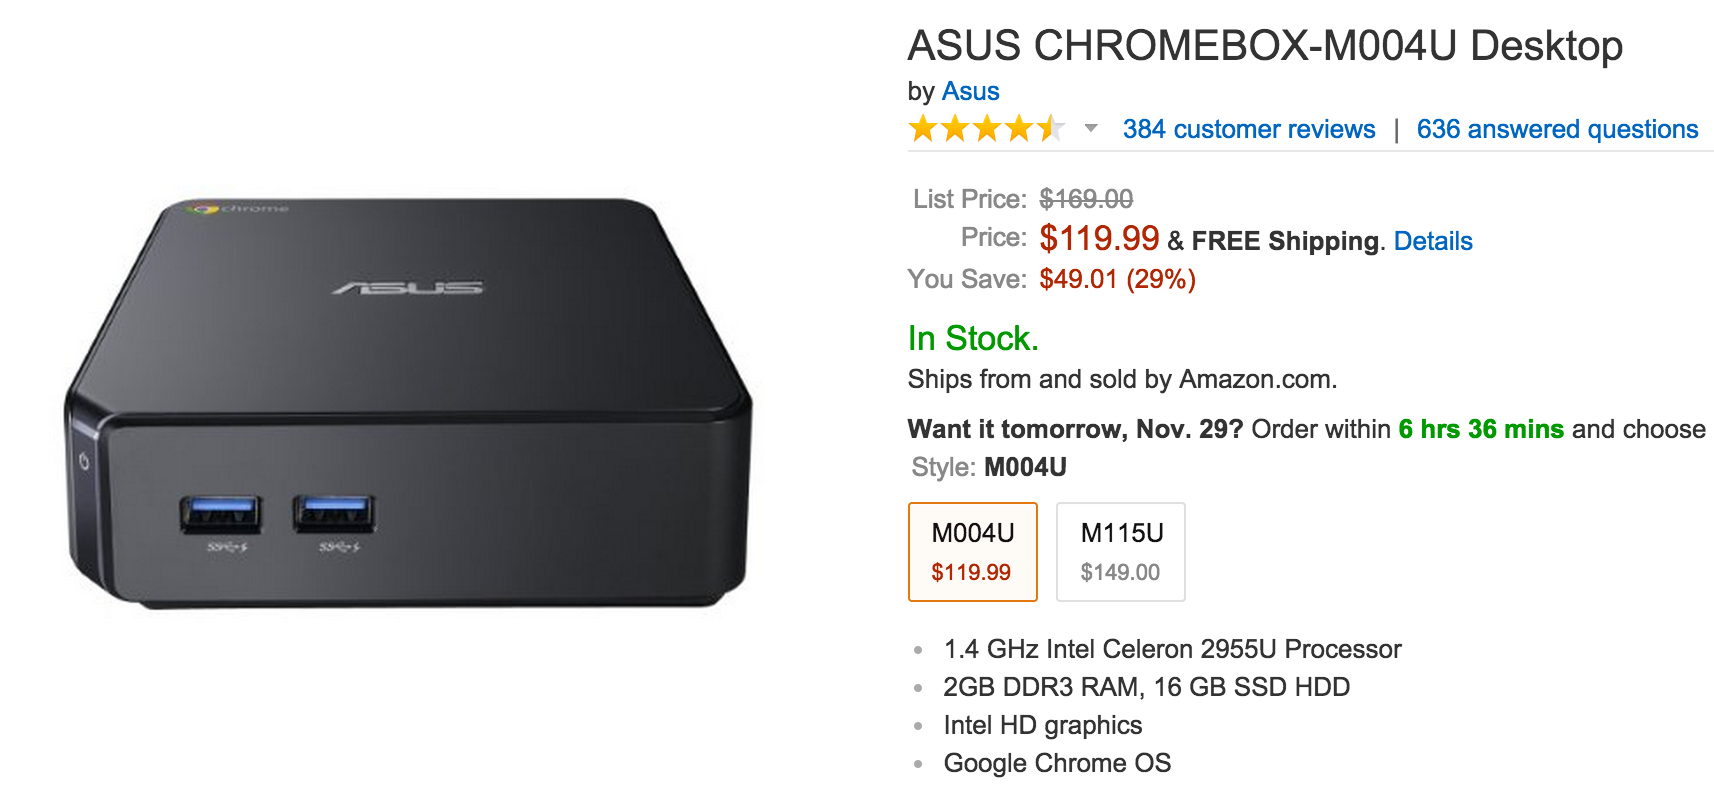
Task: Select the M004U style option
Action: coord(972,552)
